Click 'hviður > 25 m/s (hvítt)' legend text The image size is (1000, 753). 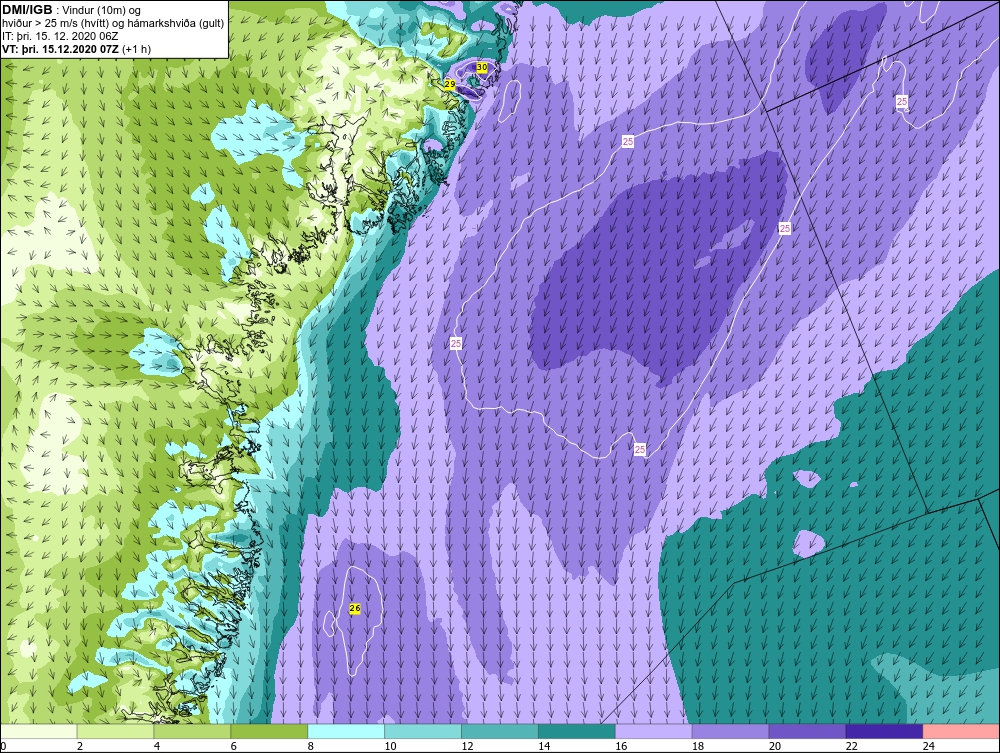click(x=60, y=24)
